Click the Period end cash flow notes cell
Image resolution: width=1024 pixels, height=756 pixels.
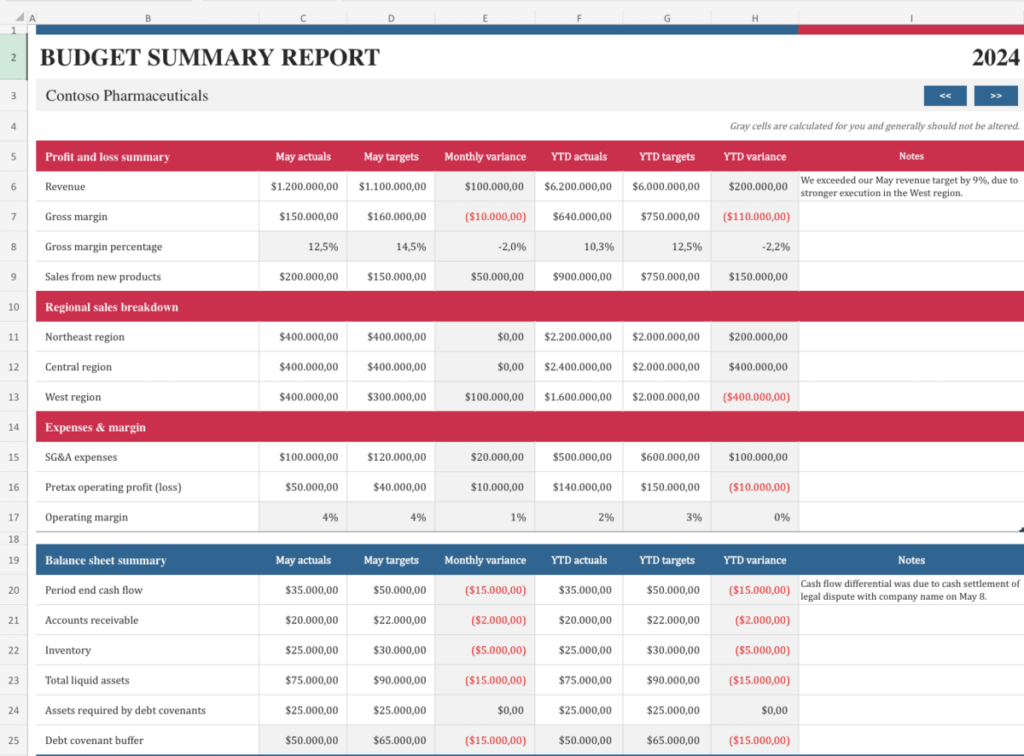click(x=911, y=590)
